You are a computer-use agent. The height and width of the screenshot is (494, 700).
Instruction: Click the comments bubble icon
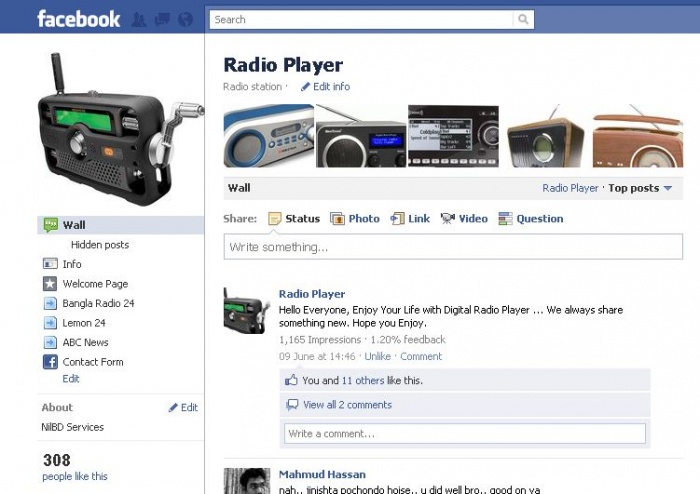tap(292, 405)
